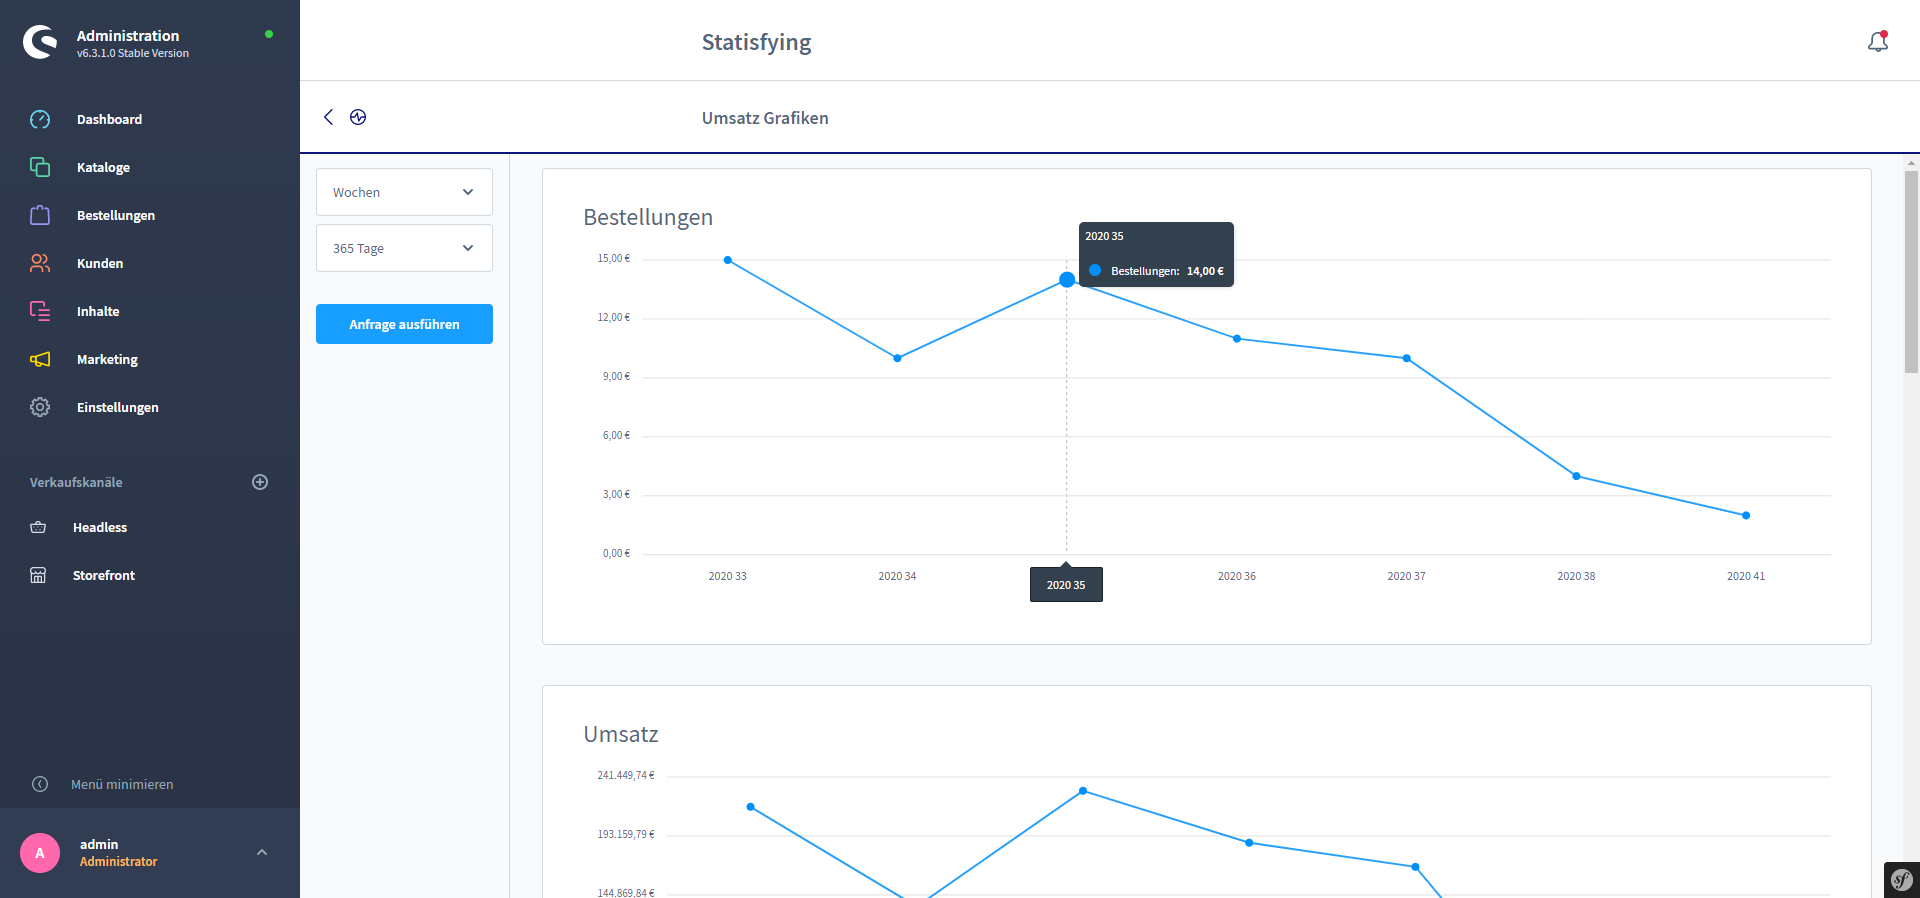Click the statistics pulse icon in header
This screenshot has width=1920, height=898.
(x=358, y=117)
